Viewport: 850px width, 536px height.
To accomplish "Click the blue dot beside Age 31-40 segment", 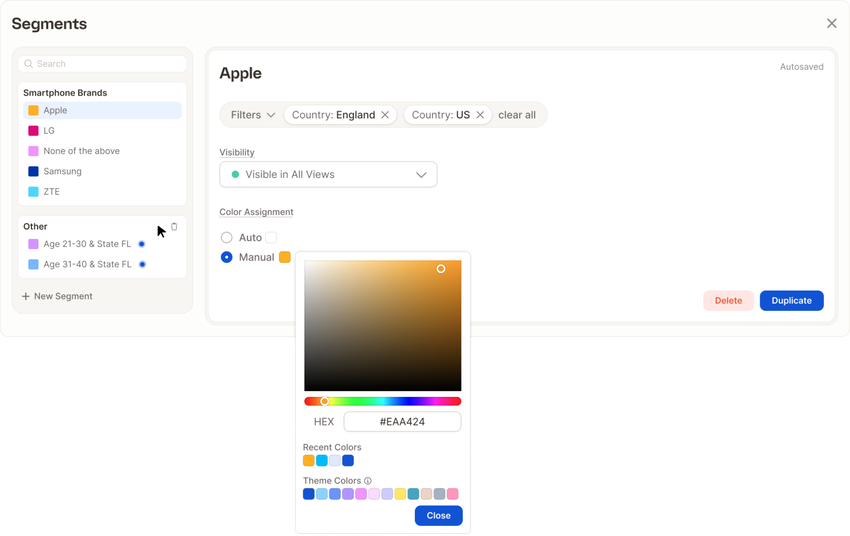I will click(x=142, y=265).
